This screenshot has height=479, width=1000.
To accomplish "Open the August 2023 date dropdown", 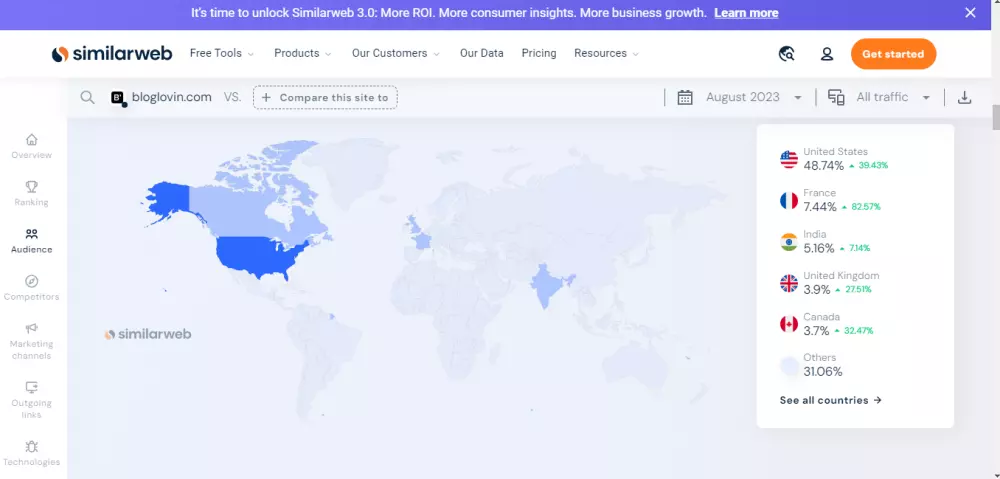I will [x=753, y=98].
